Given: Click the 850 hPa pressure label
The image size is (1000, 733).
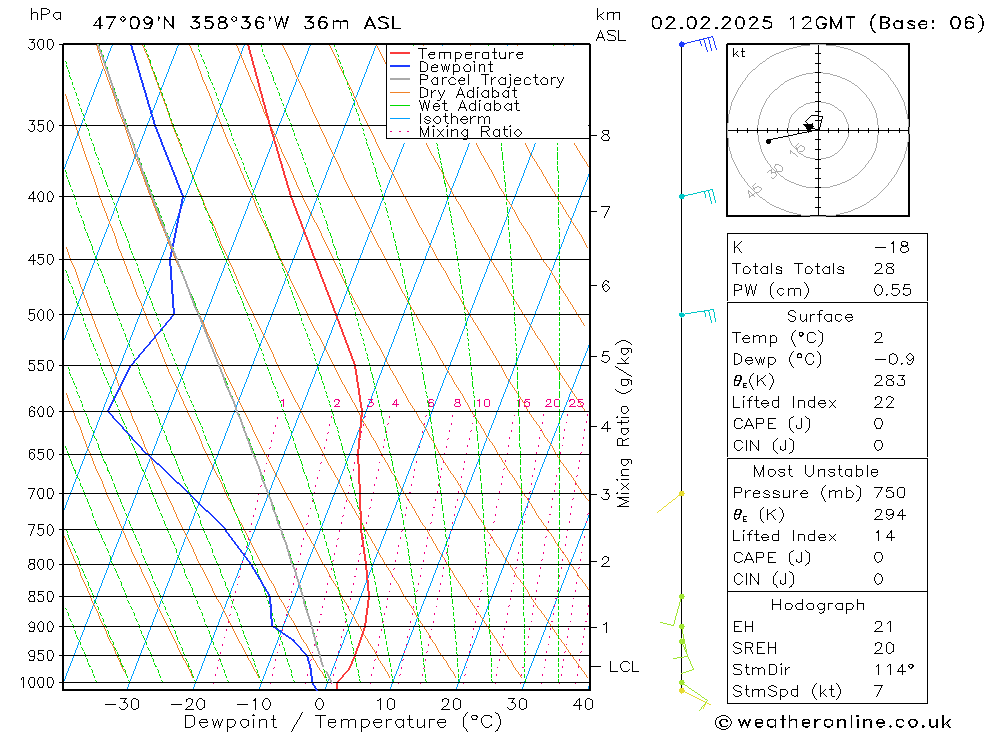Looking at the screenshot, I should [x=41, y=596].
